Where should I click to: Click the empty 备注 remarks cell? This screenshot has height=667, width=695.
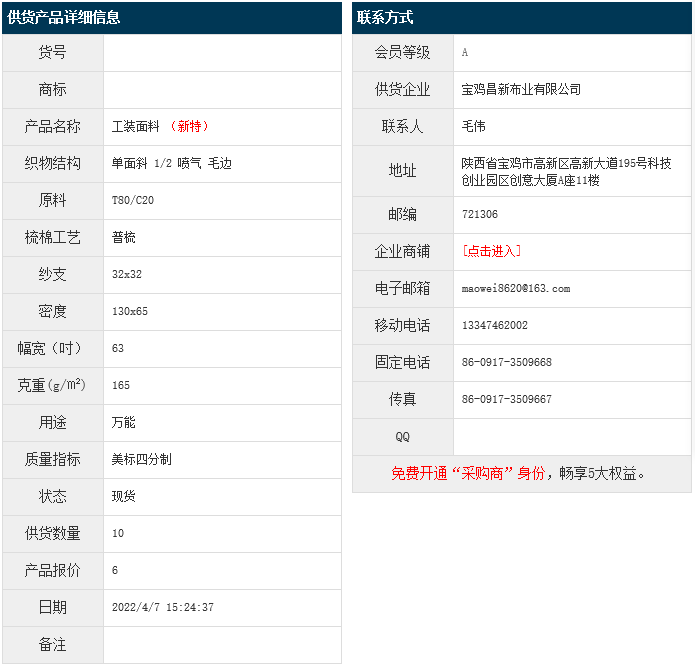(221, 645)
